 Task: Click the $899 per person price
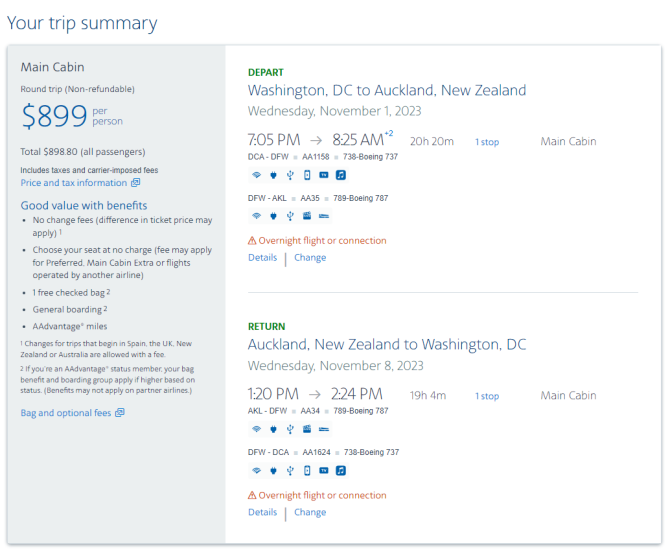click(72, 116)
